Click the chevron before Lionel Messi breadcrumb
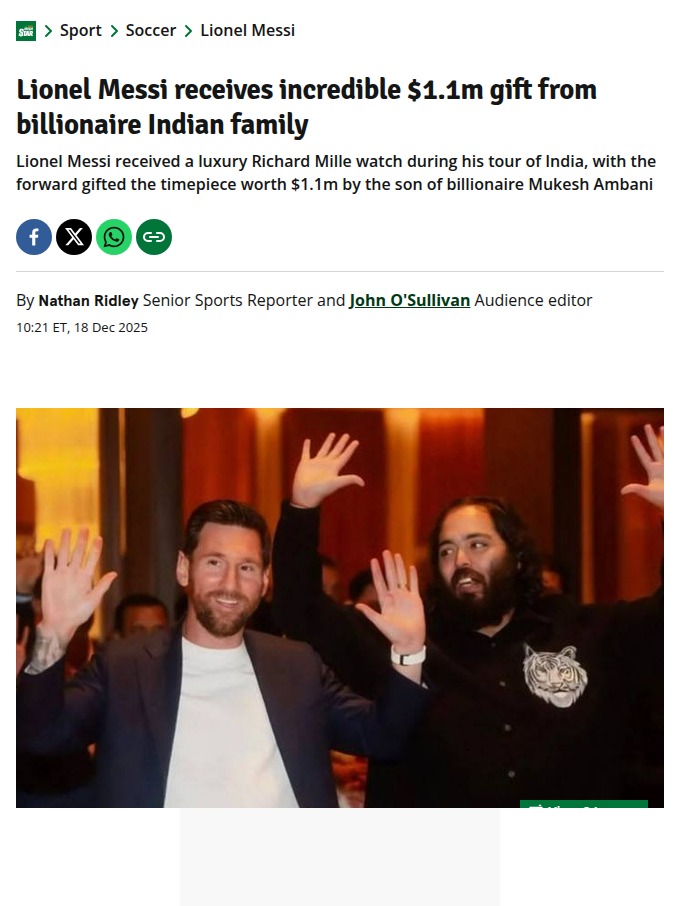Screen dimensions: 679x906 [x=188, y=31]
